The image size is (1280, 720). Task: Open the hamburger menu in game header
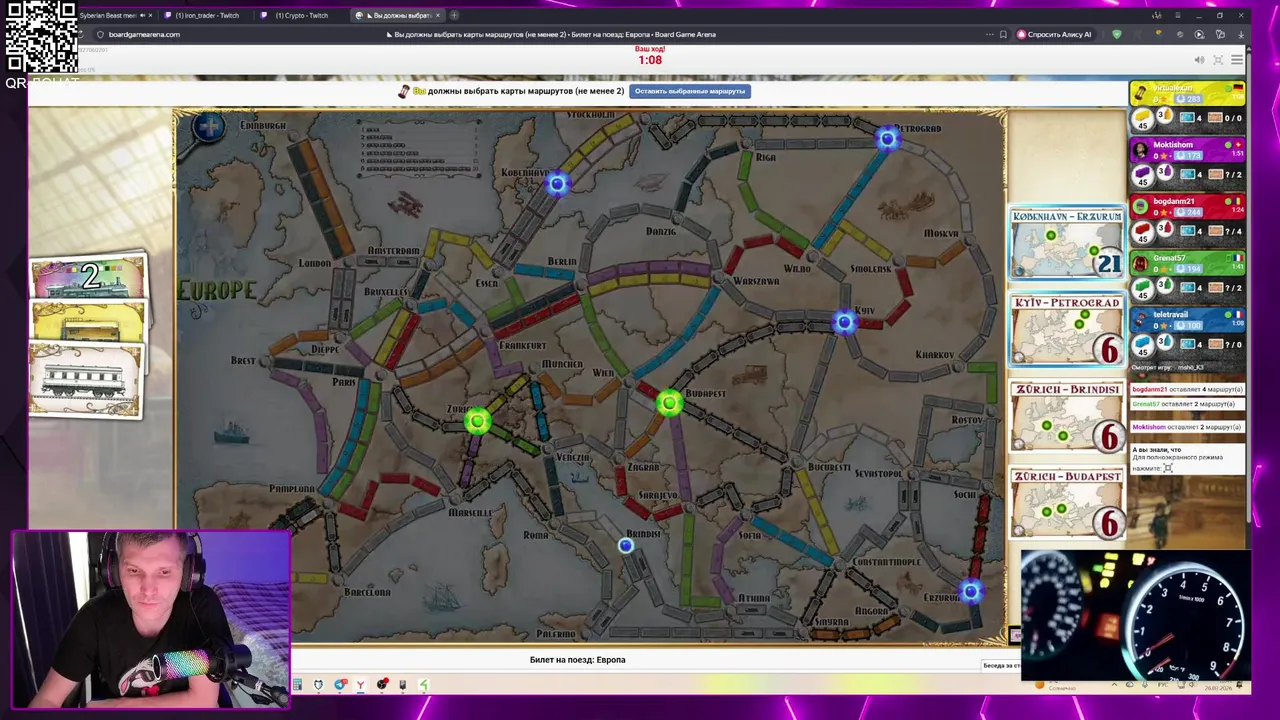pos(1237,60)
